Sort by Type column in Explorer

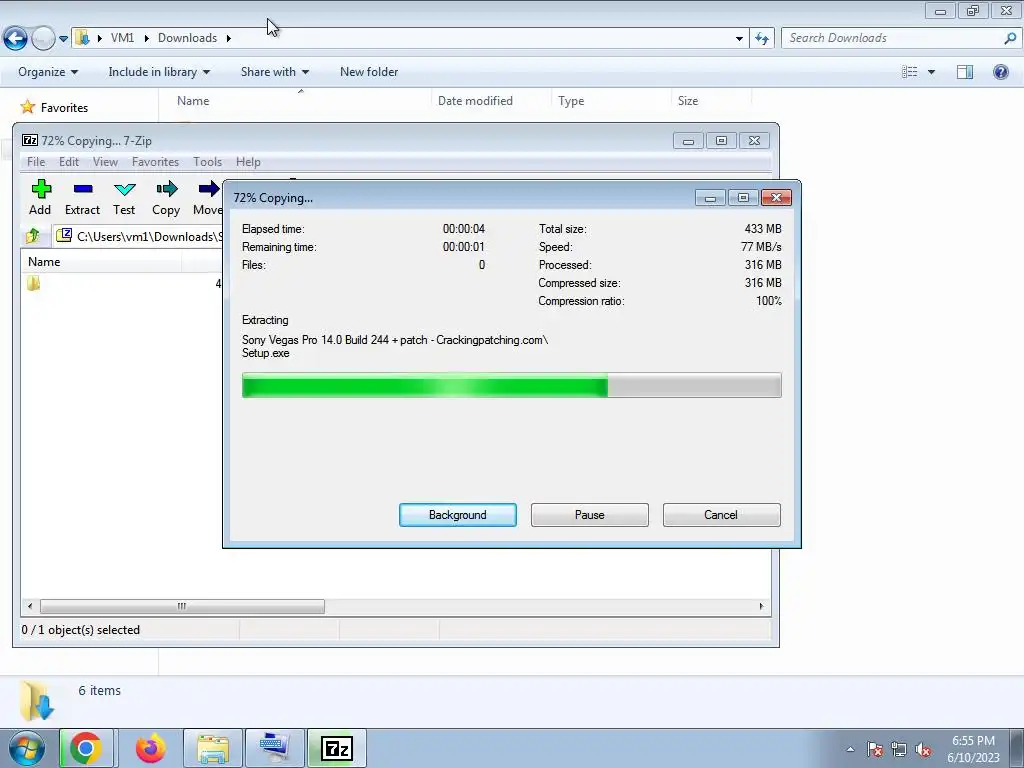611,101
